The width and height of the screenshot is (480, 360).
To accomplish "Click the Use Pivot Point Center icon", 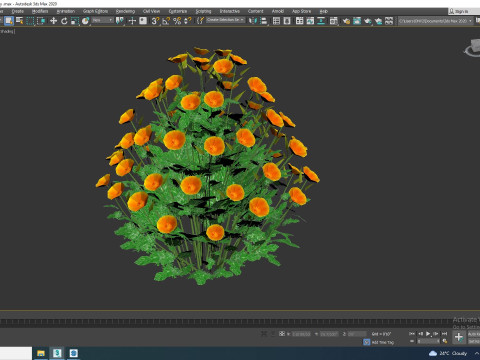I will (x=120, y=21).
